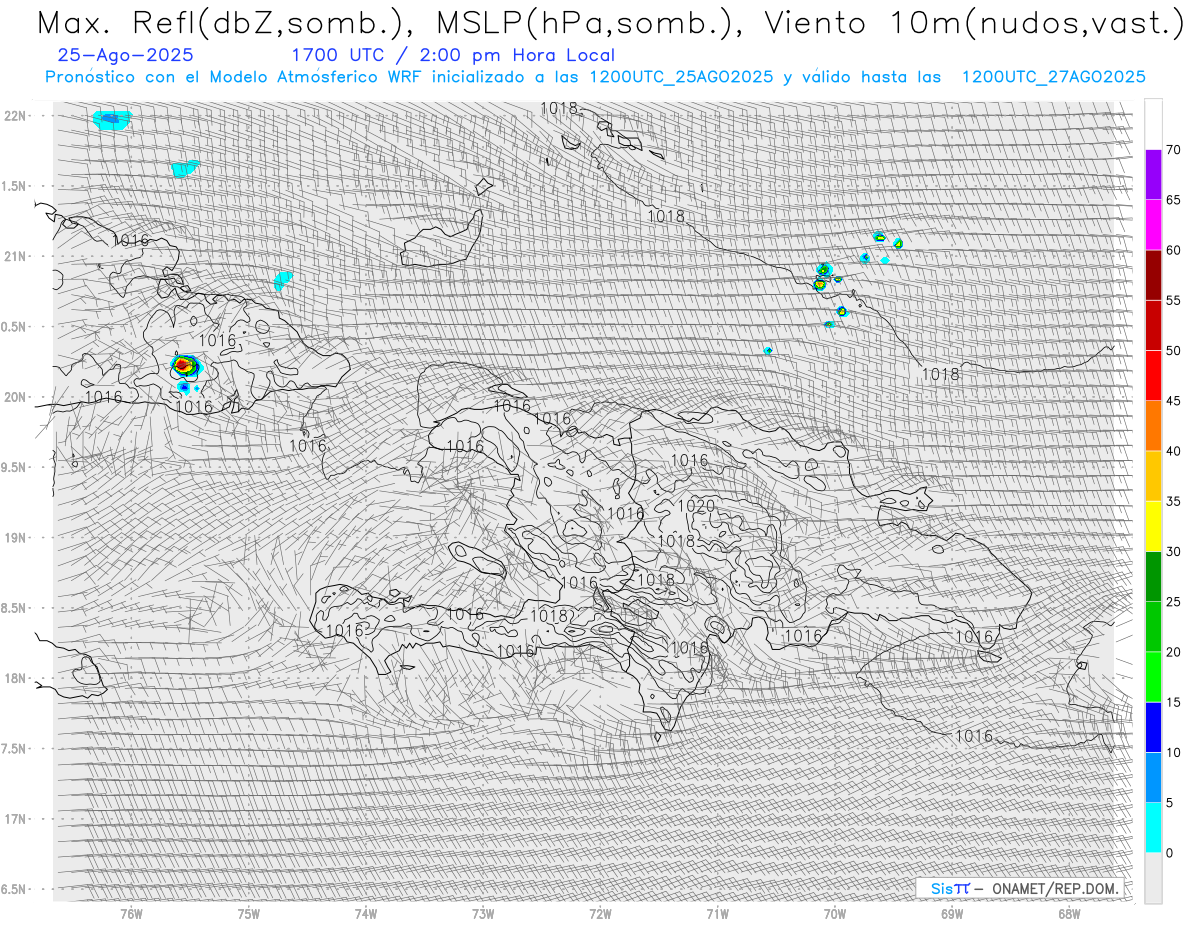Click the '69W' longitude axis label
The height and width of the screenshot is (927, 1200).
[x=952, y=914]
